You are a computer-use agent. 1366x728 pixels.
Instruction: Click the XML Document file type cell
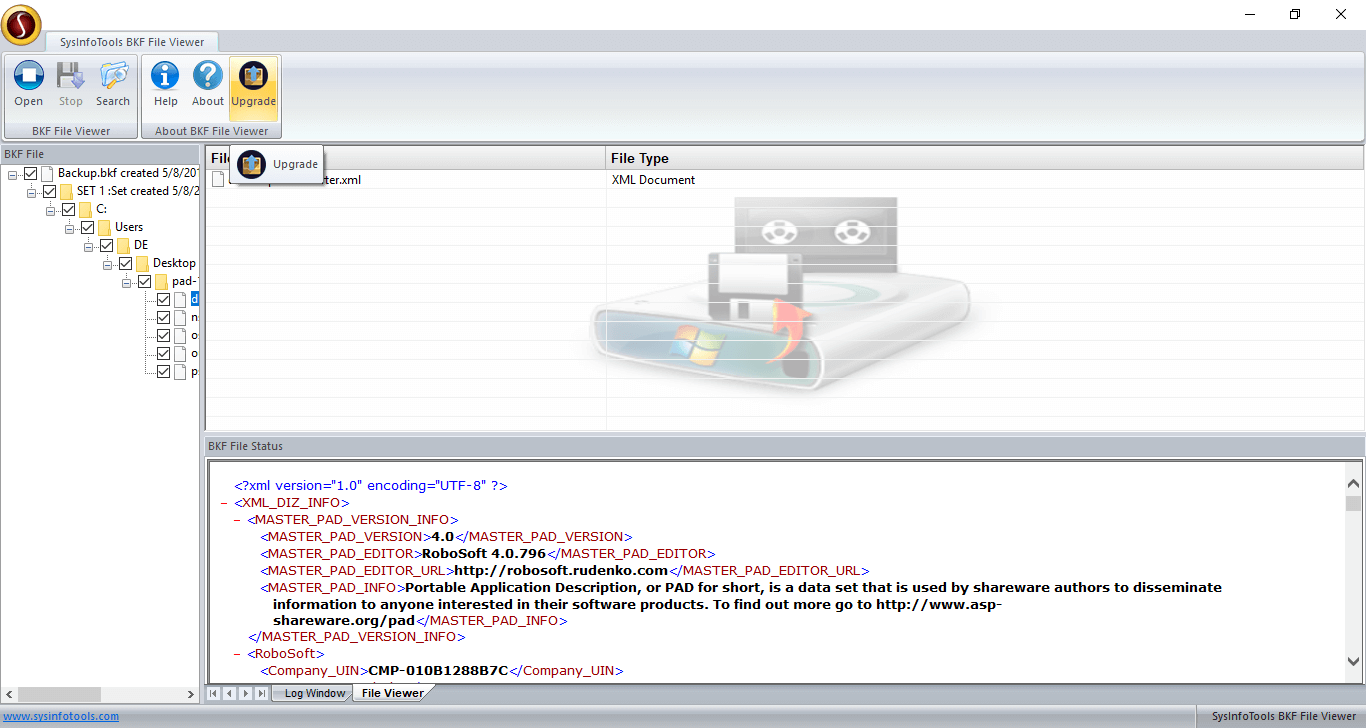coord(653,180)
